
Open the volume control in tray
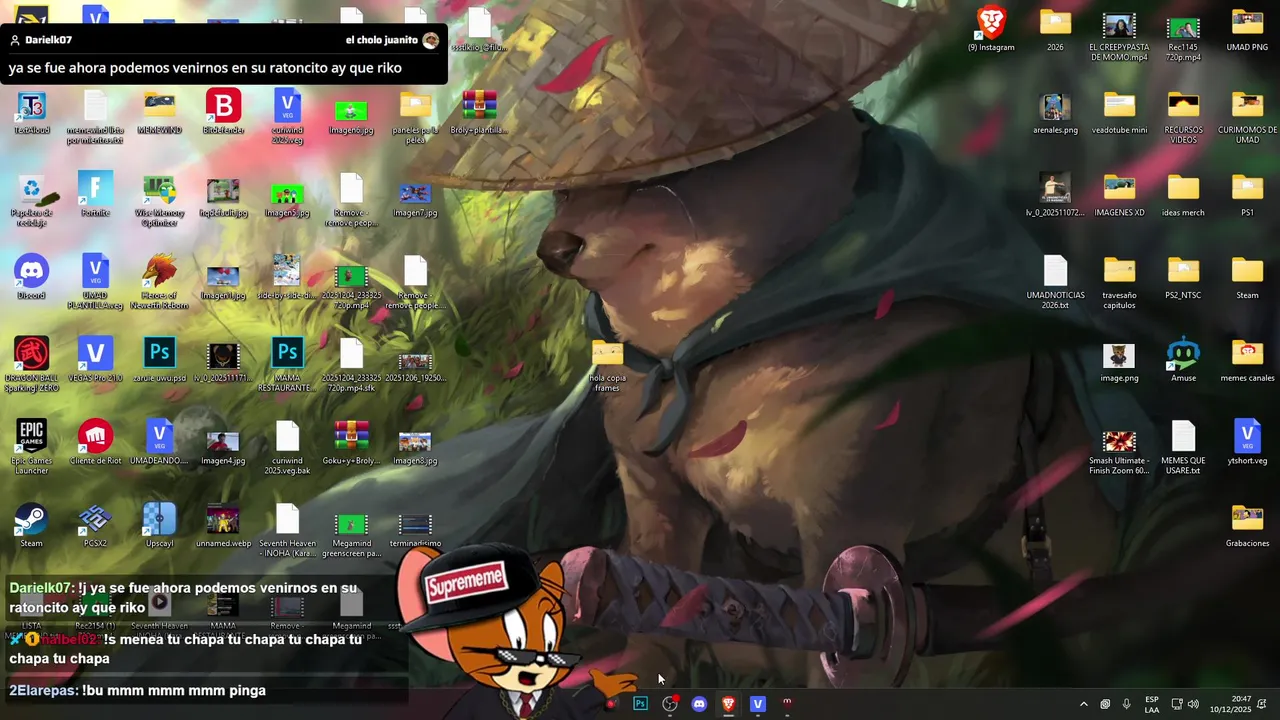point(1193,704)
